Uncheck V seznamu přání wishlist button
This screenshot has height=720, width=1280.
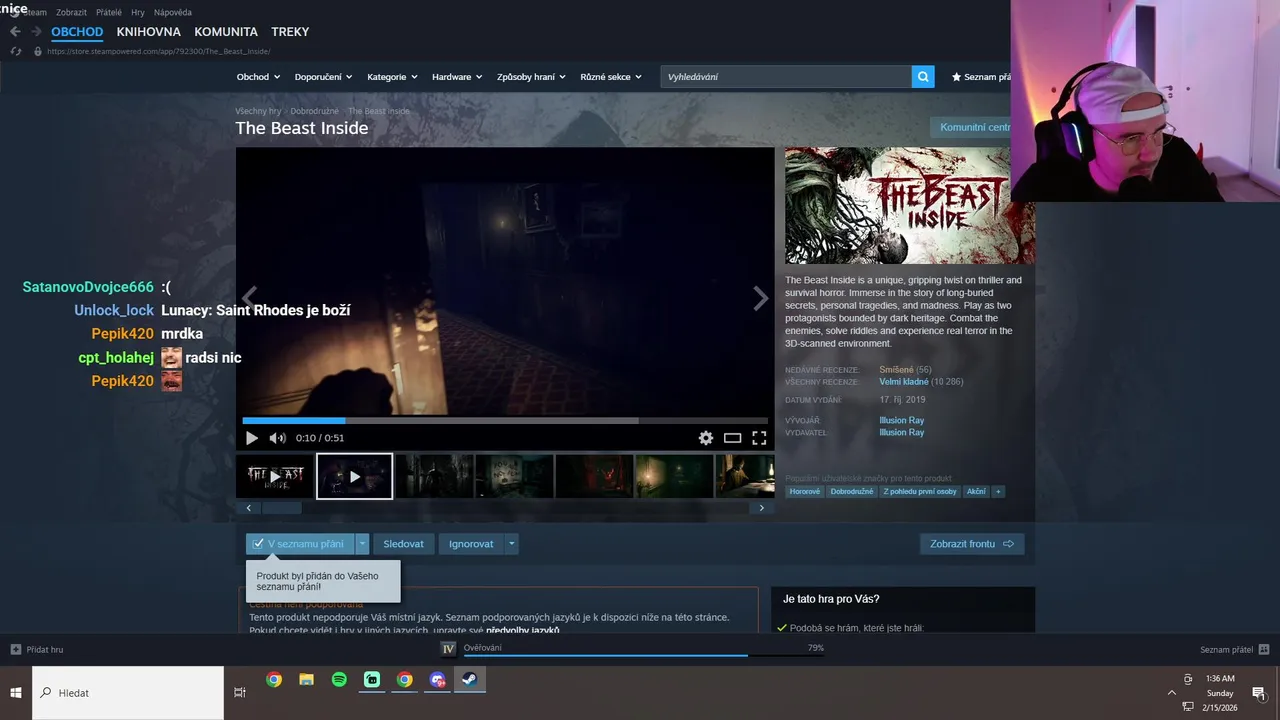300,544
